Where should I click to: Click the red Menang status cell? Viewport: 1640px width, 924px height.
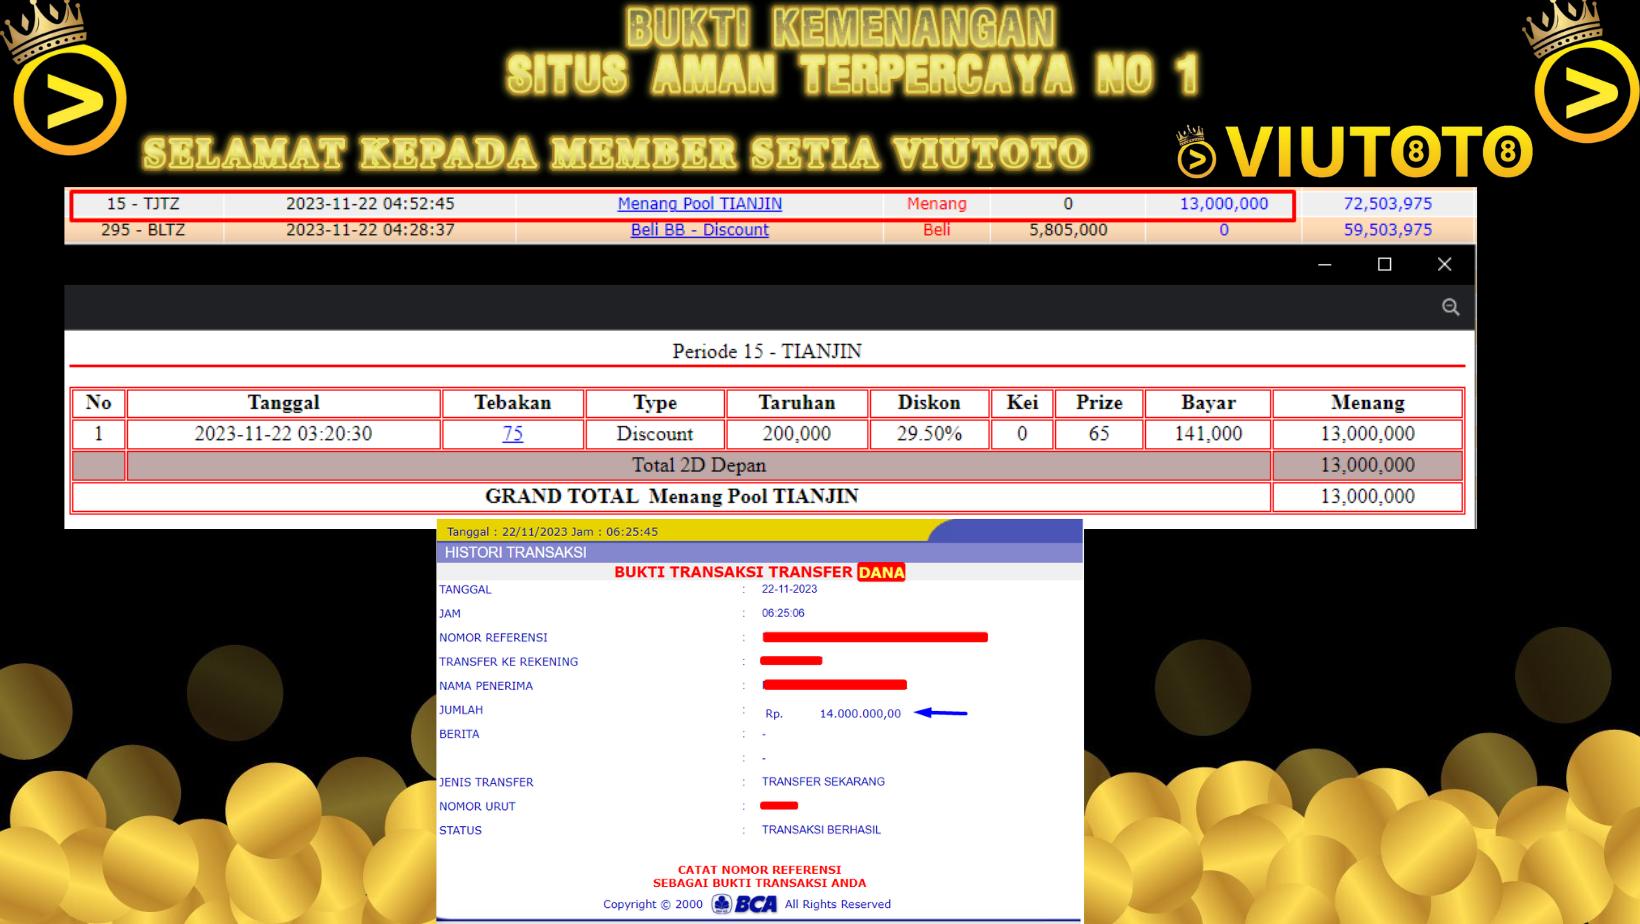(x=937, y=204)
